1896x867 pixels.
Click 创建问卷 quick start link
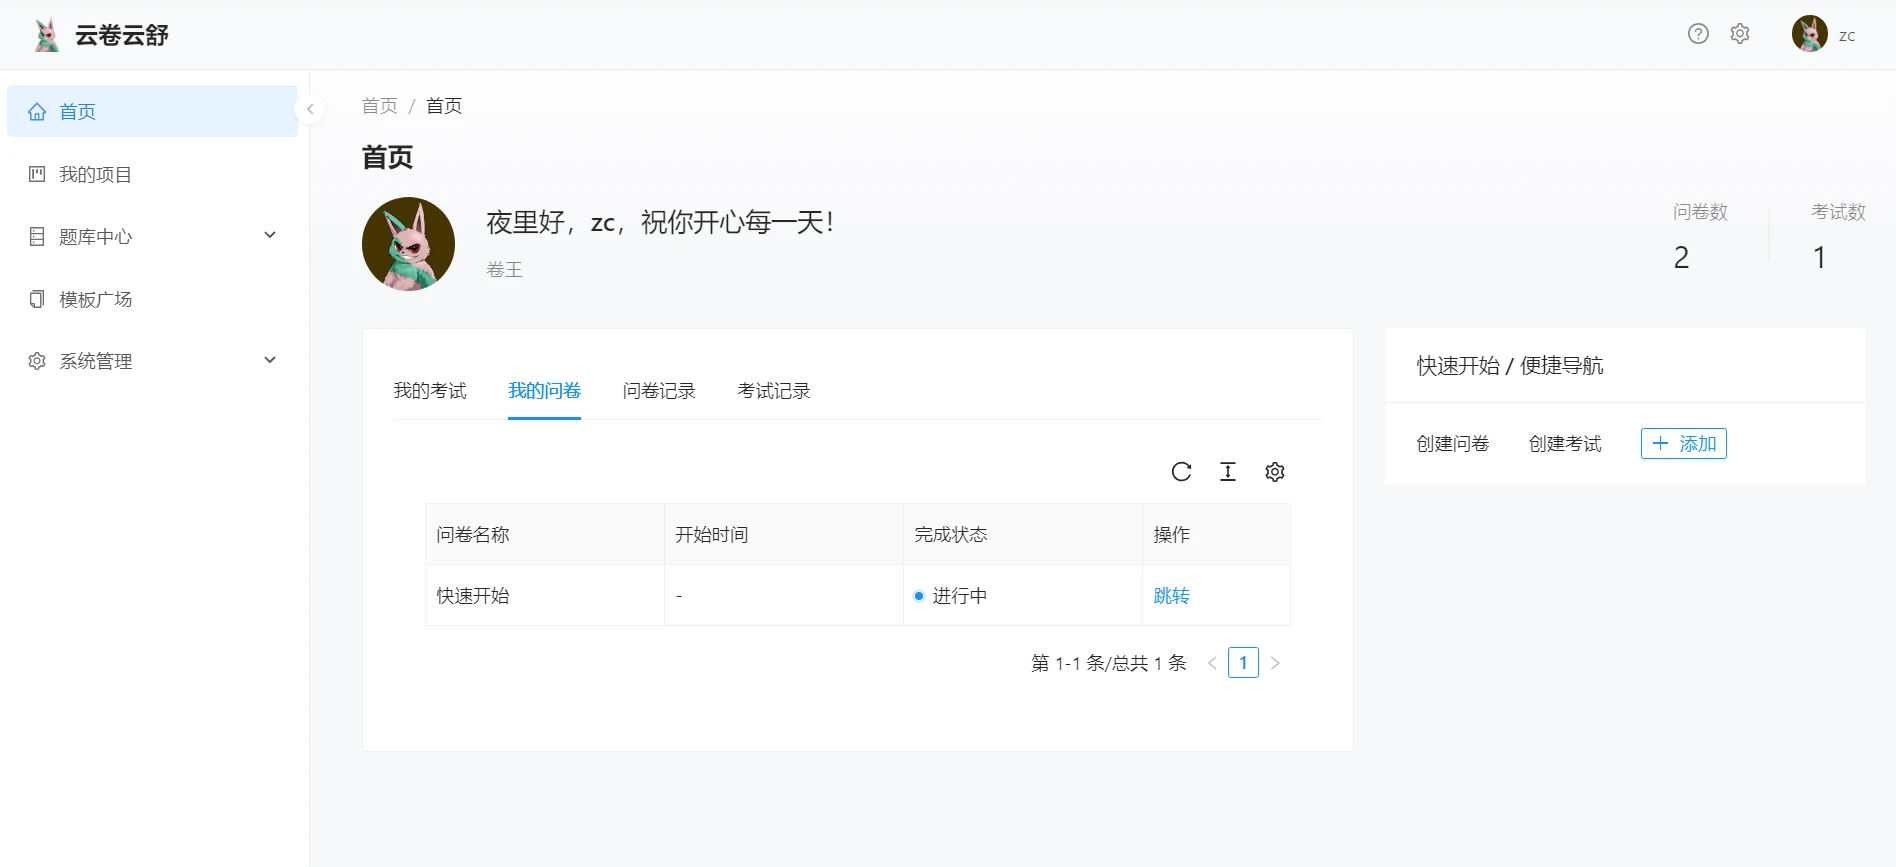1453,444
